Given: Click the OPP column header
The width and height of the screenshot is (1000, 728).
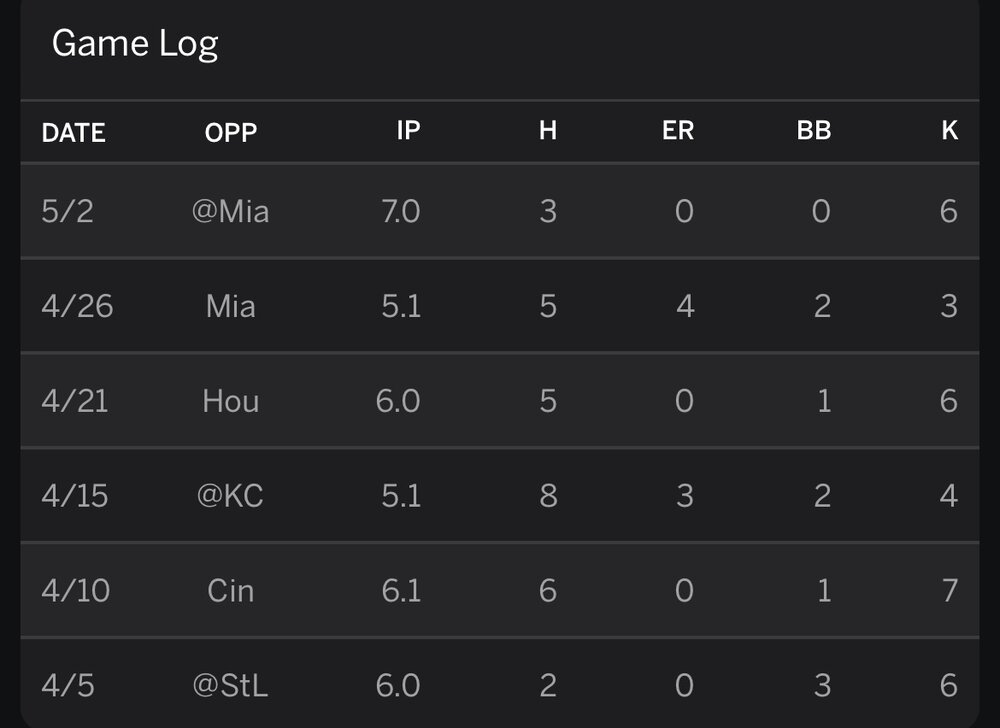Looking at the screenshot, I should [x=231, y=132].
